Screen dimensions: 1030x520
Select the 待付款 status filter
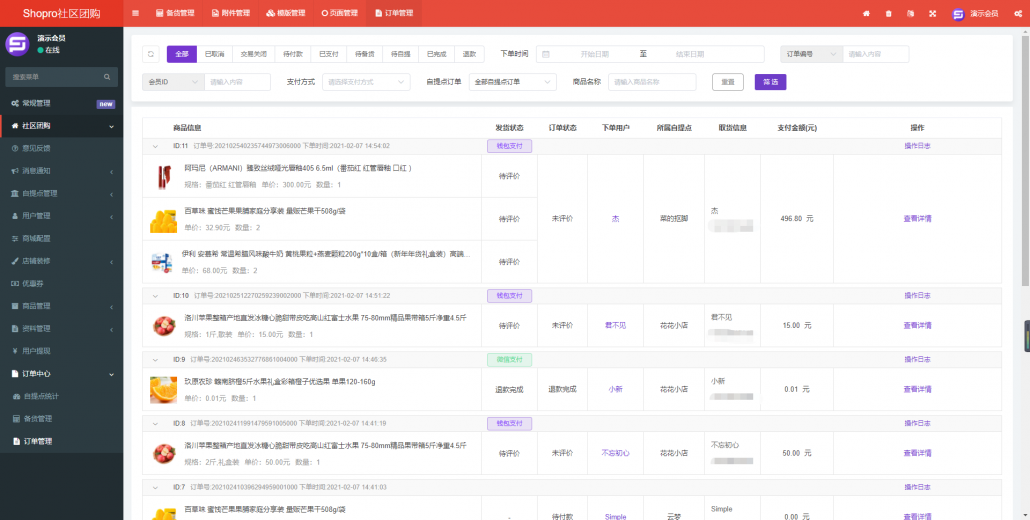(x=292, y=54)
